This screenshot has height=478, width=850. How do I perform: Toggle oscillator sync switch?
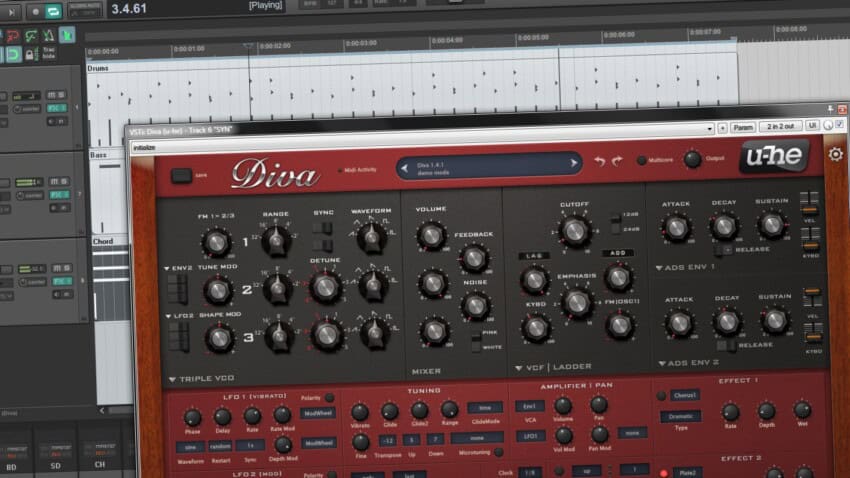click(323, 228)
